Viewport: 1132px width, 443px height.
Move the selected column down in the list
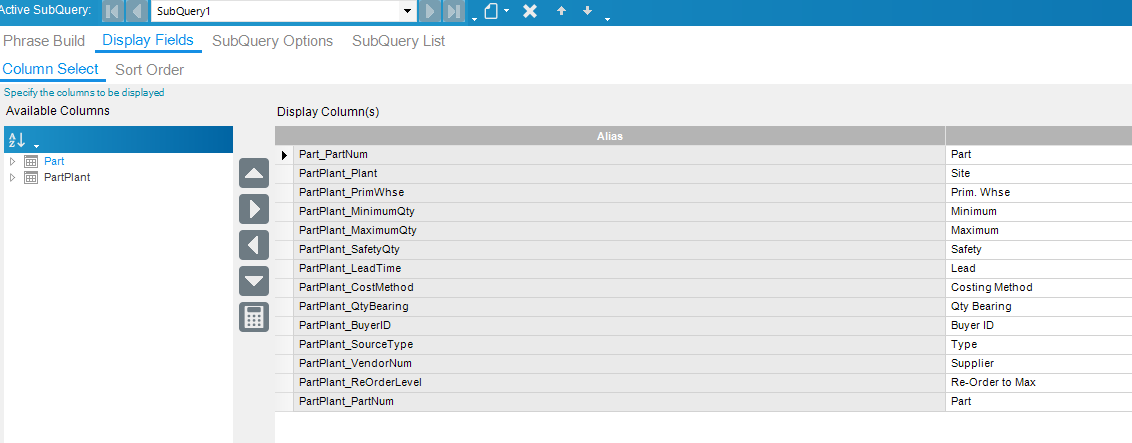(x=254, y=281)
